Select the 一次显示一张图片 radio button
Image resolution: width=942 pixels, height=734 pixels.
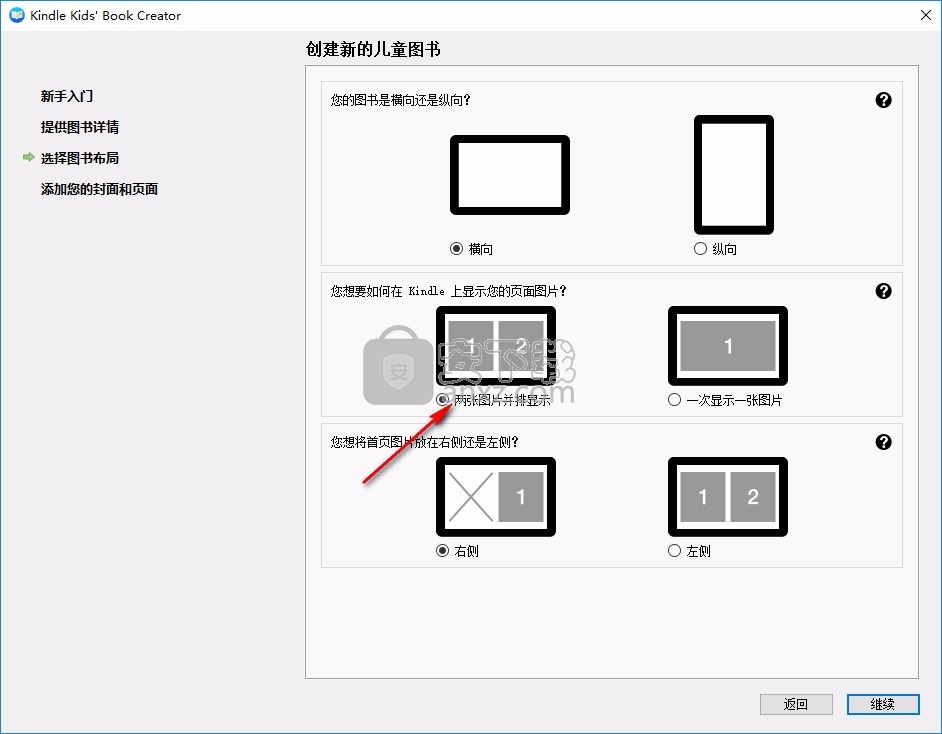[x=674, y=400]
